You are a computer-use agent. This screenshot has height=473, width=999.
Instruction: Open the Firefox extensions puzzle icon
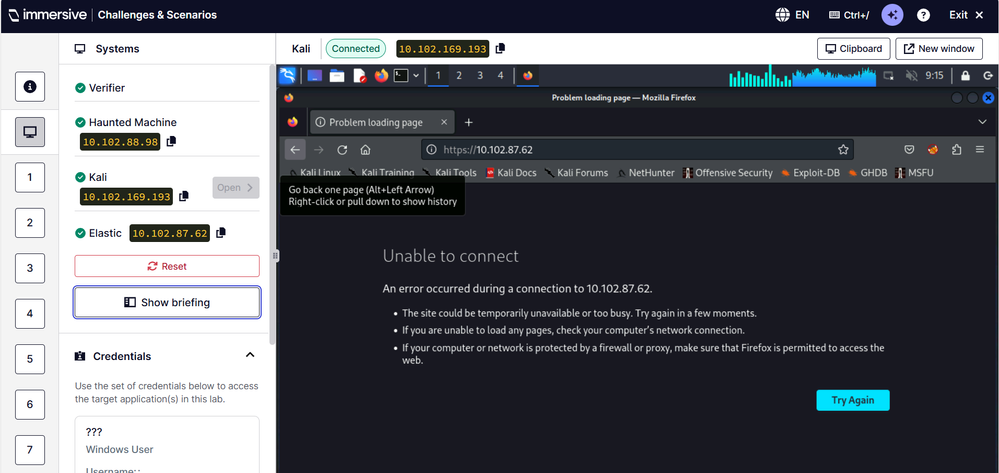tap(957, 150)
